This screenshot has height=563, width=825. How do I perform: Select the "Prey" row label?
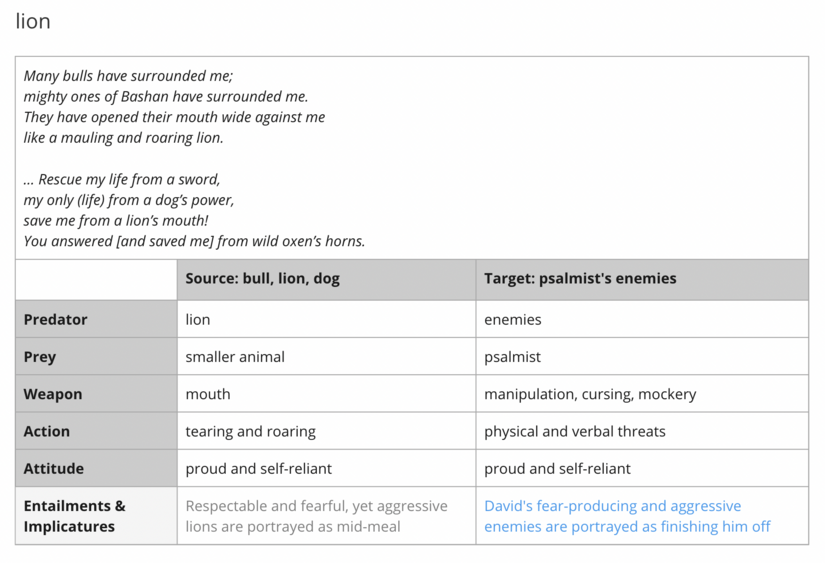point(40,357)
